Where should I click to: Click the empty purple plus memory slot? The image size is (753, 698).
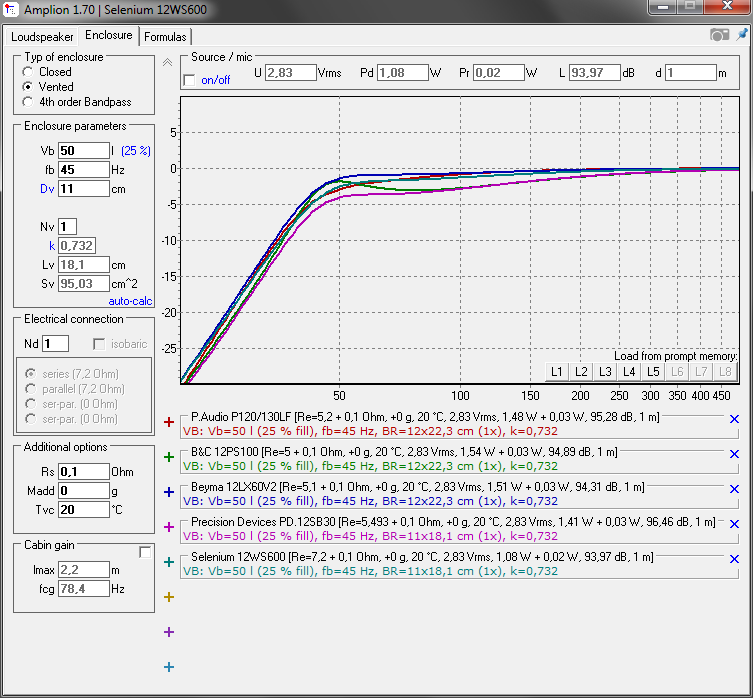[169, 632]
